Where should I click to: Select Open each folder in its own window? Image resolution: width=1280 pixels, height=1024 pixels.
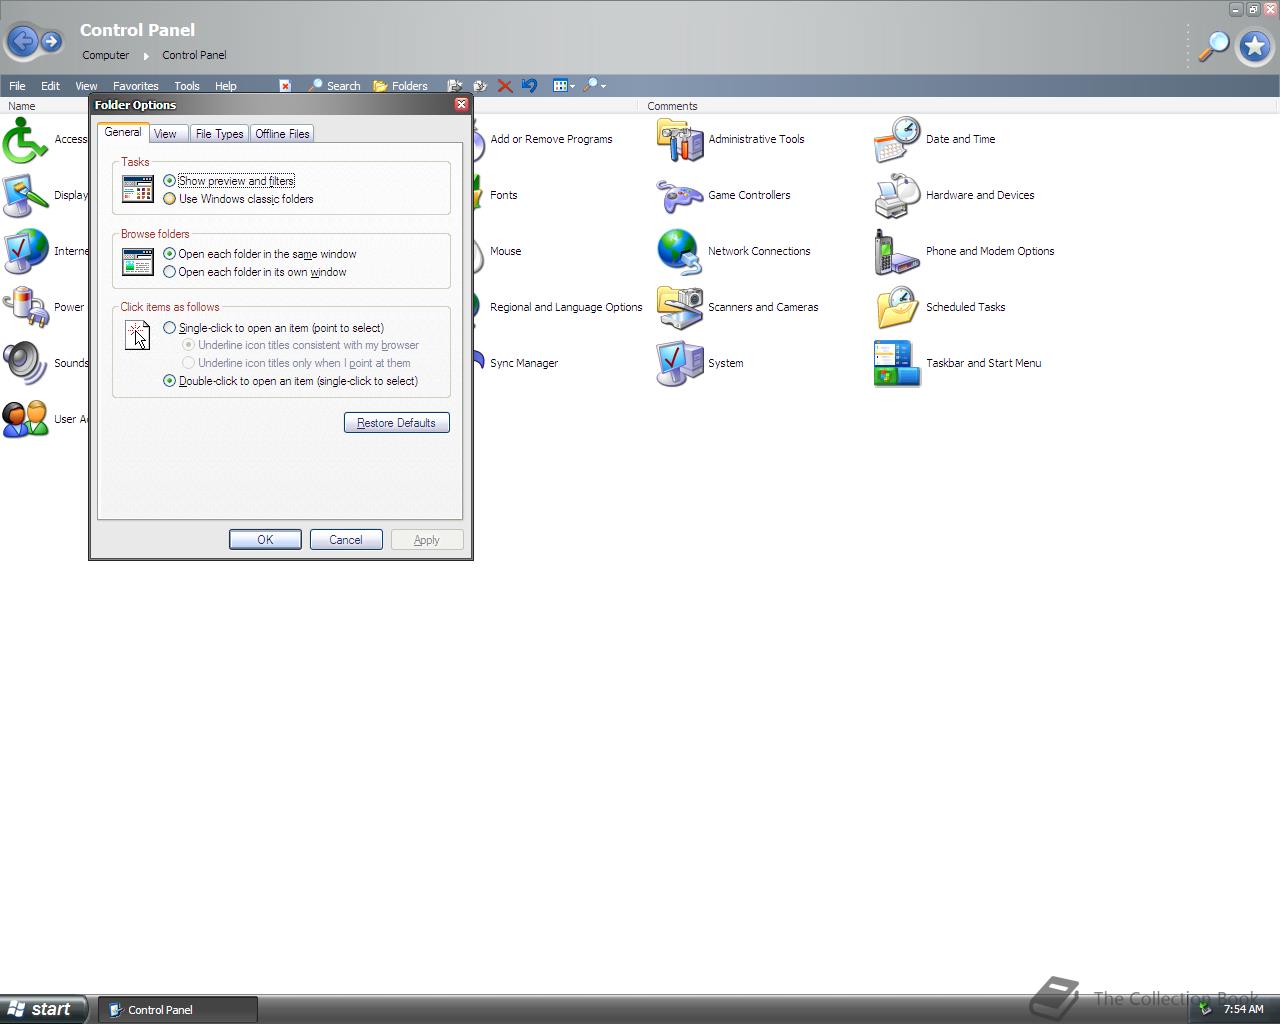[x=255, y=272]
